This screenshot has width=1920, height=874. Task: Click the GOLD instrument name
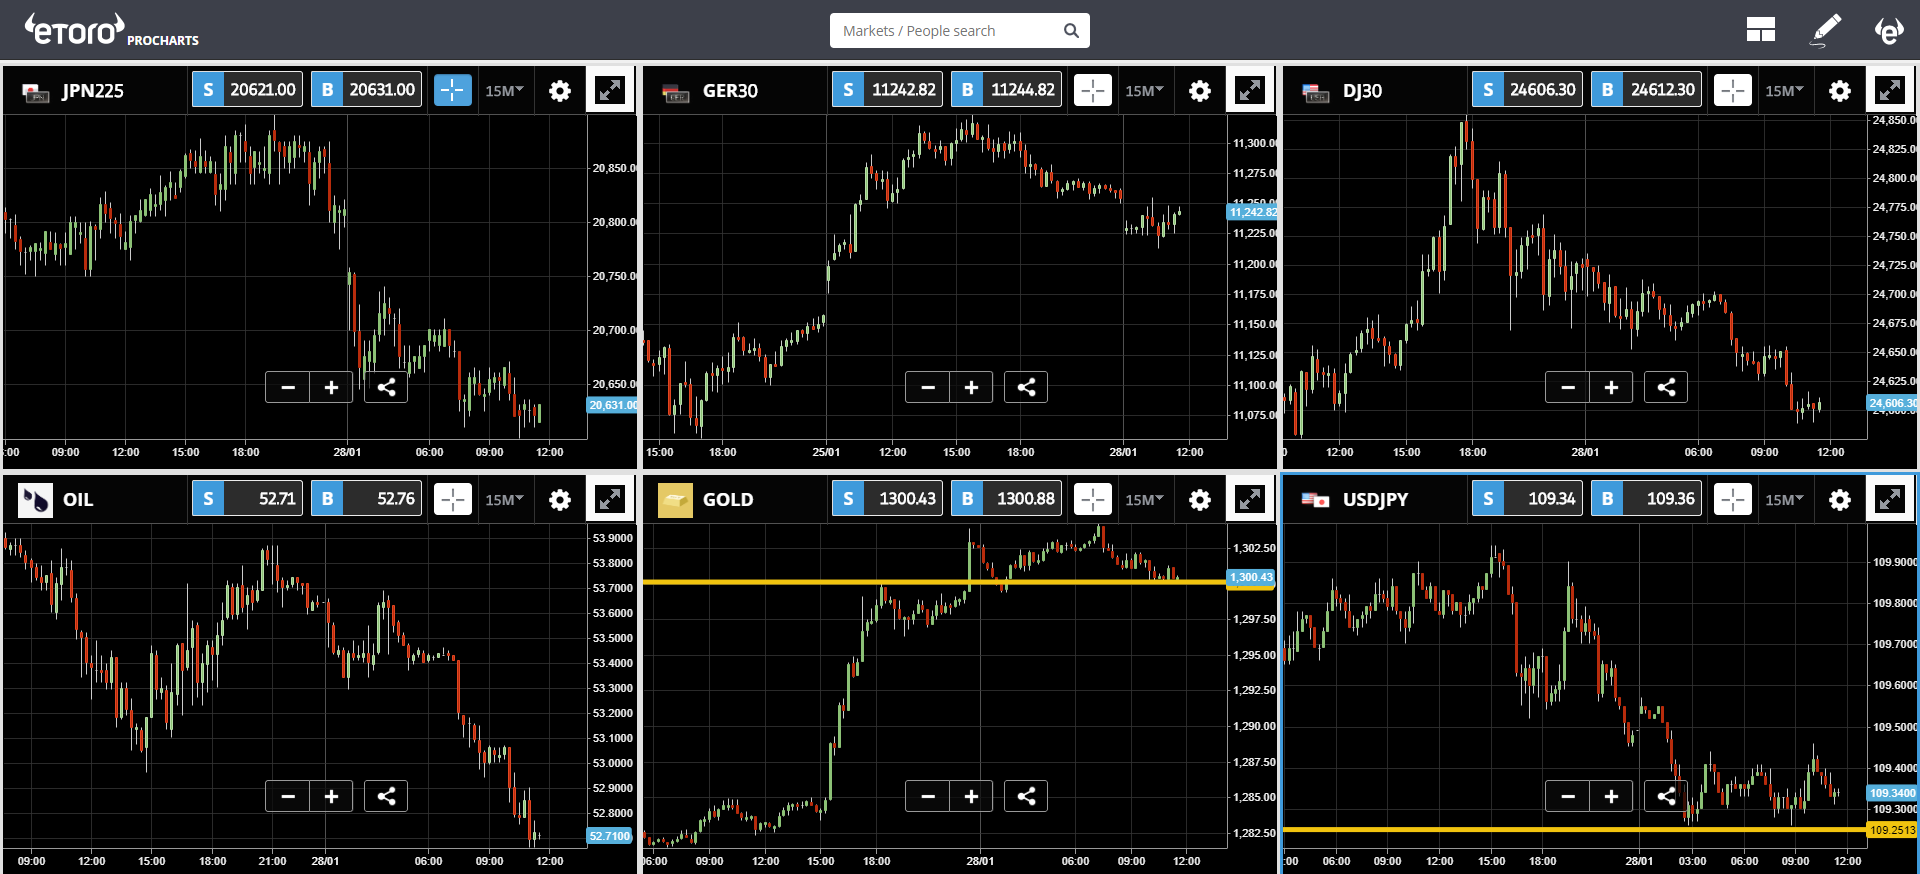click(728, 500)
